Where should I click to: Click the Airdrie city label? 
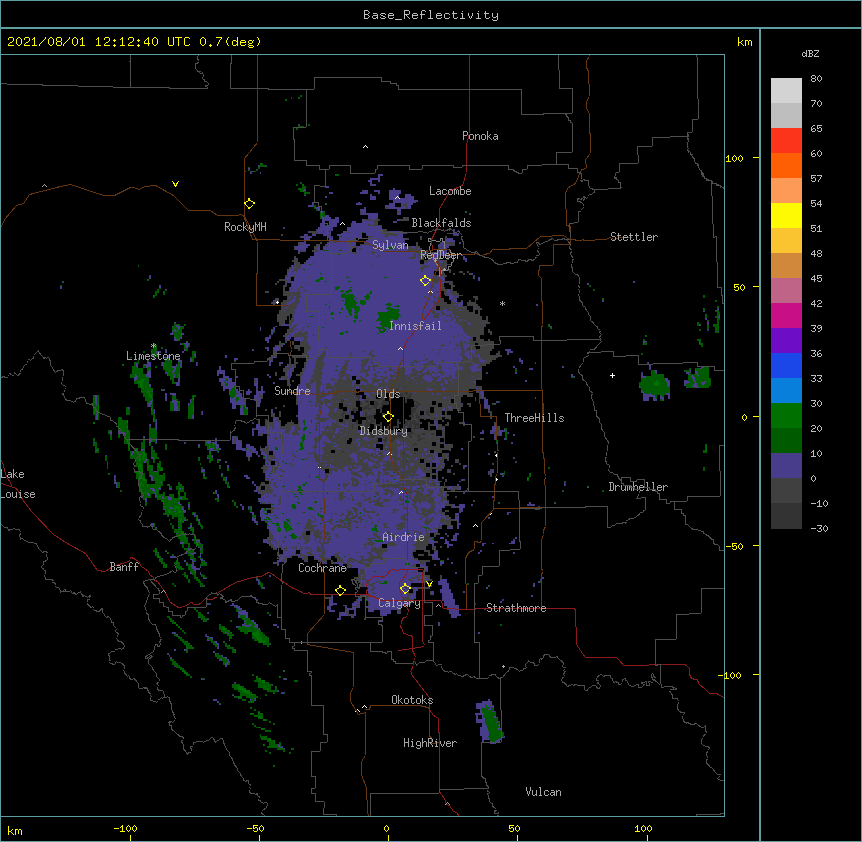pos(403,537)
